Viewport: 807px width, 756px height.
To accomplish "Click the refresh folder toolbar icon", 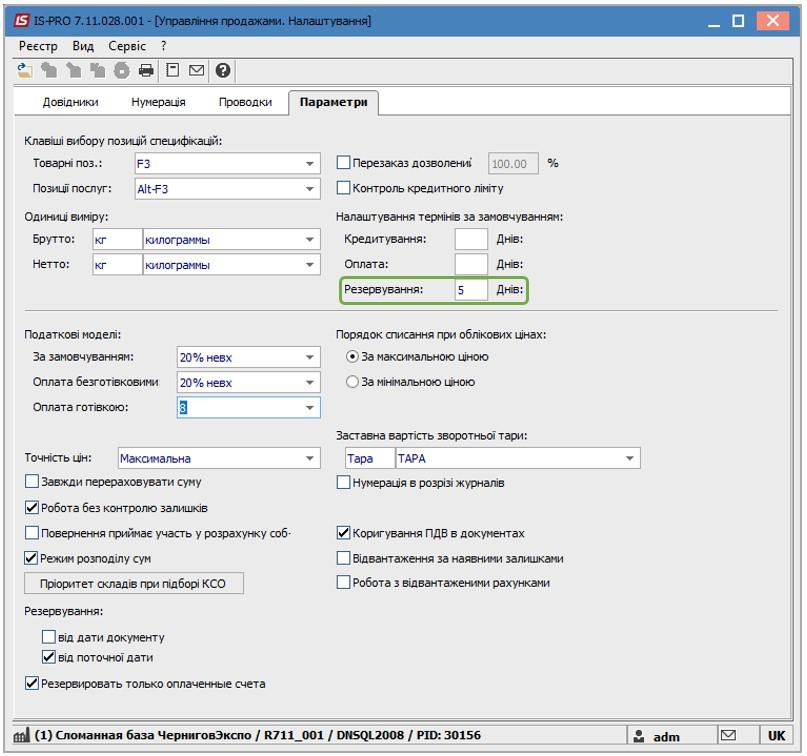I will [24, 70].
